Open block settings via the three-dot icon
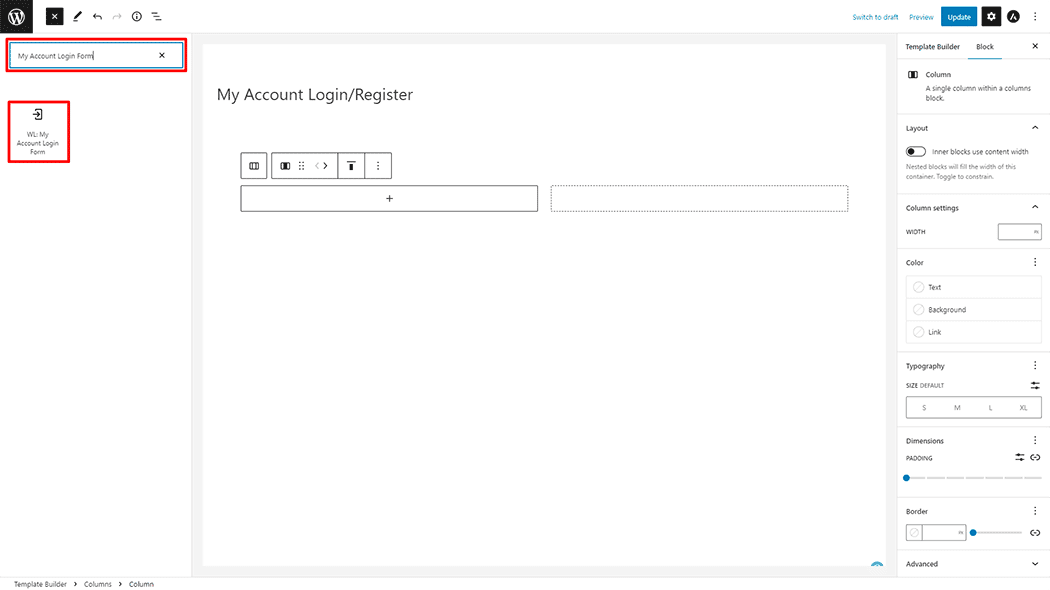This screenshot has width=1050, height=590. tap(378, 165)
